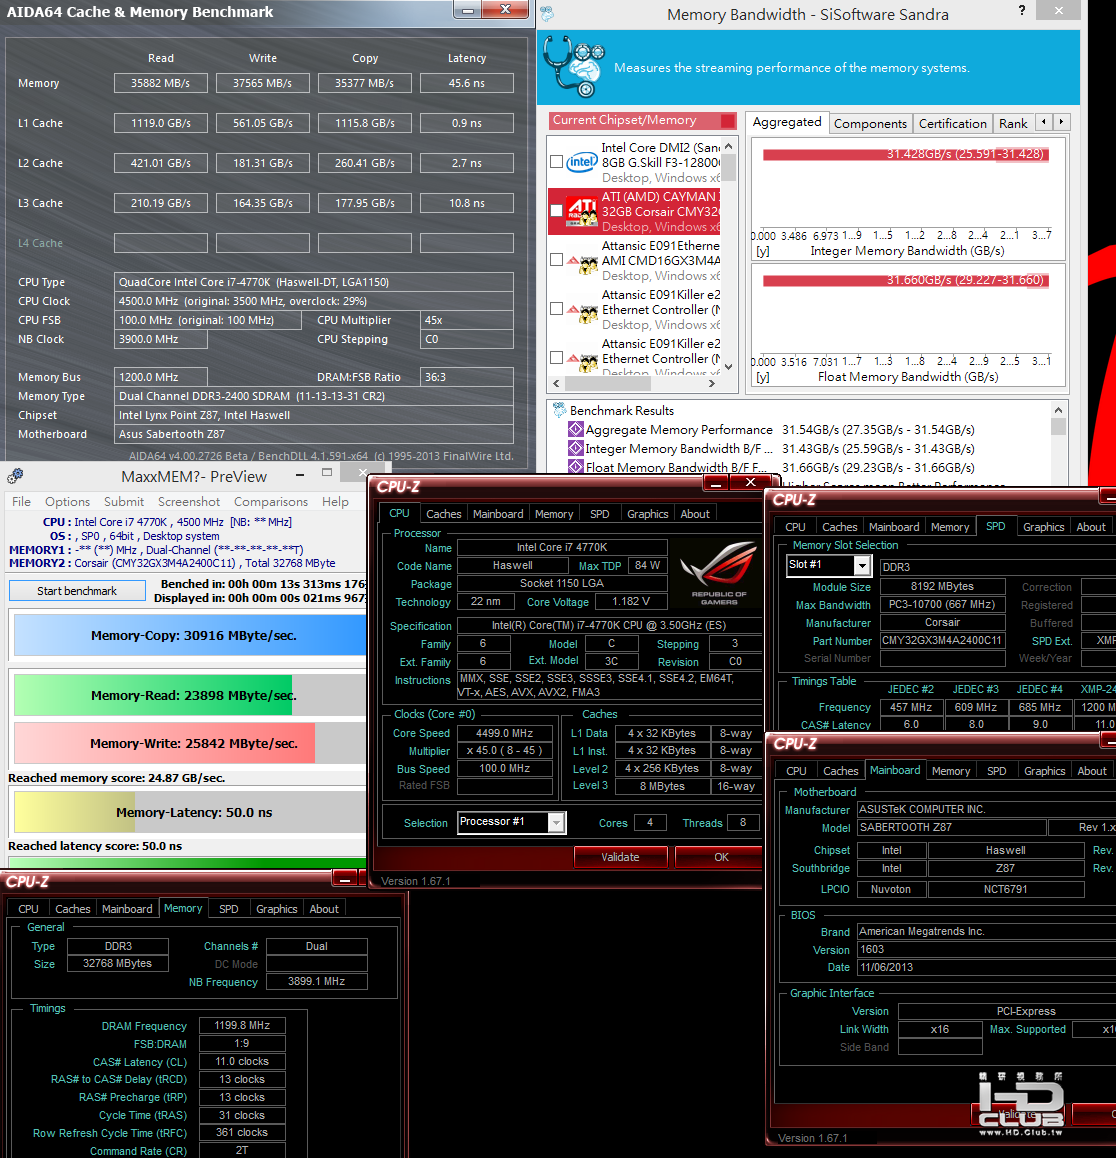Click the Sandra help question mark icon

pyautogui.click(x=1021, y=10)
